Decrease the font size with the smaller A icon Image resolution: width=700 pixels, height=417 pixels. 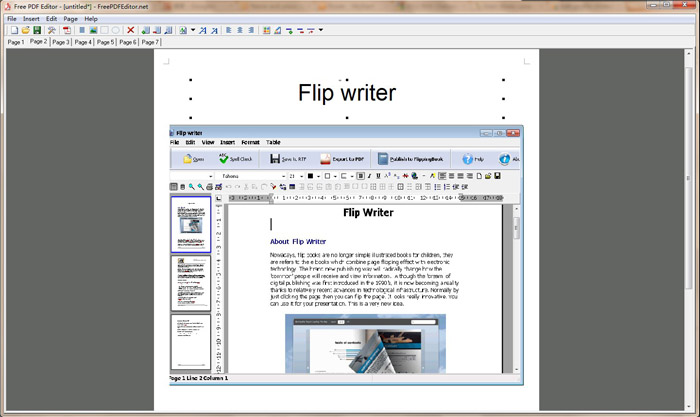214,30
